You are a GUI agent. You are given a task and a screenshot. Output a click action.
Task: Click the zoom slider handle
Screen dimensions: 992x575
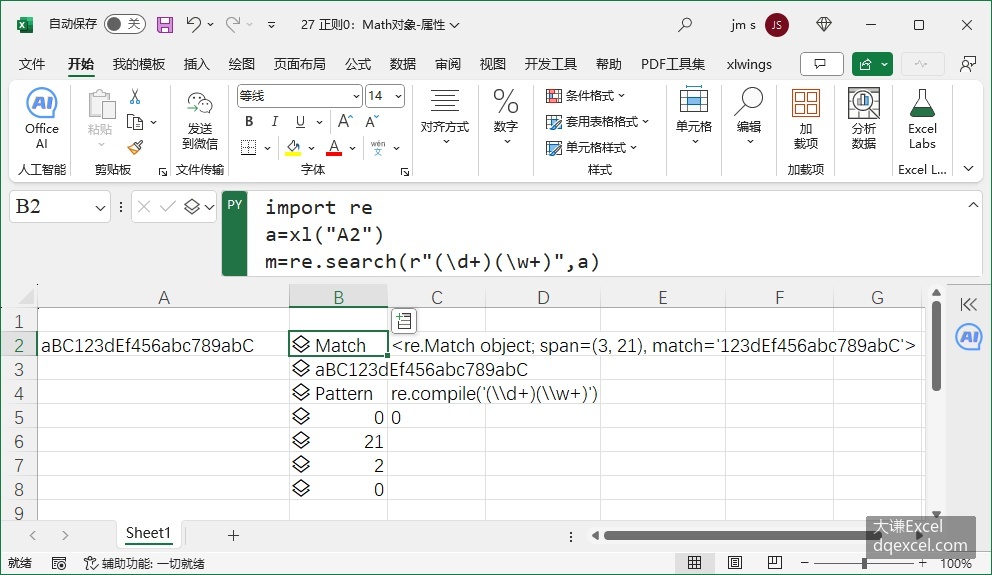coord(864,563)
